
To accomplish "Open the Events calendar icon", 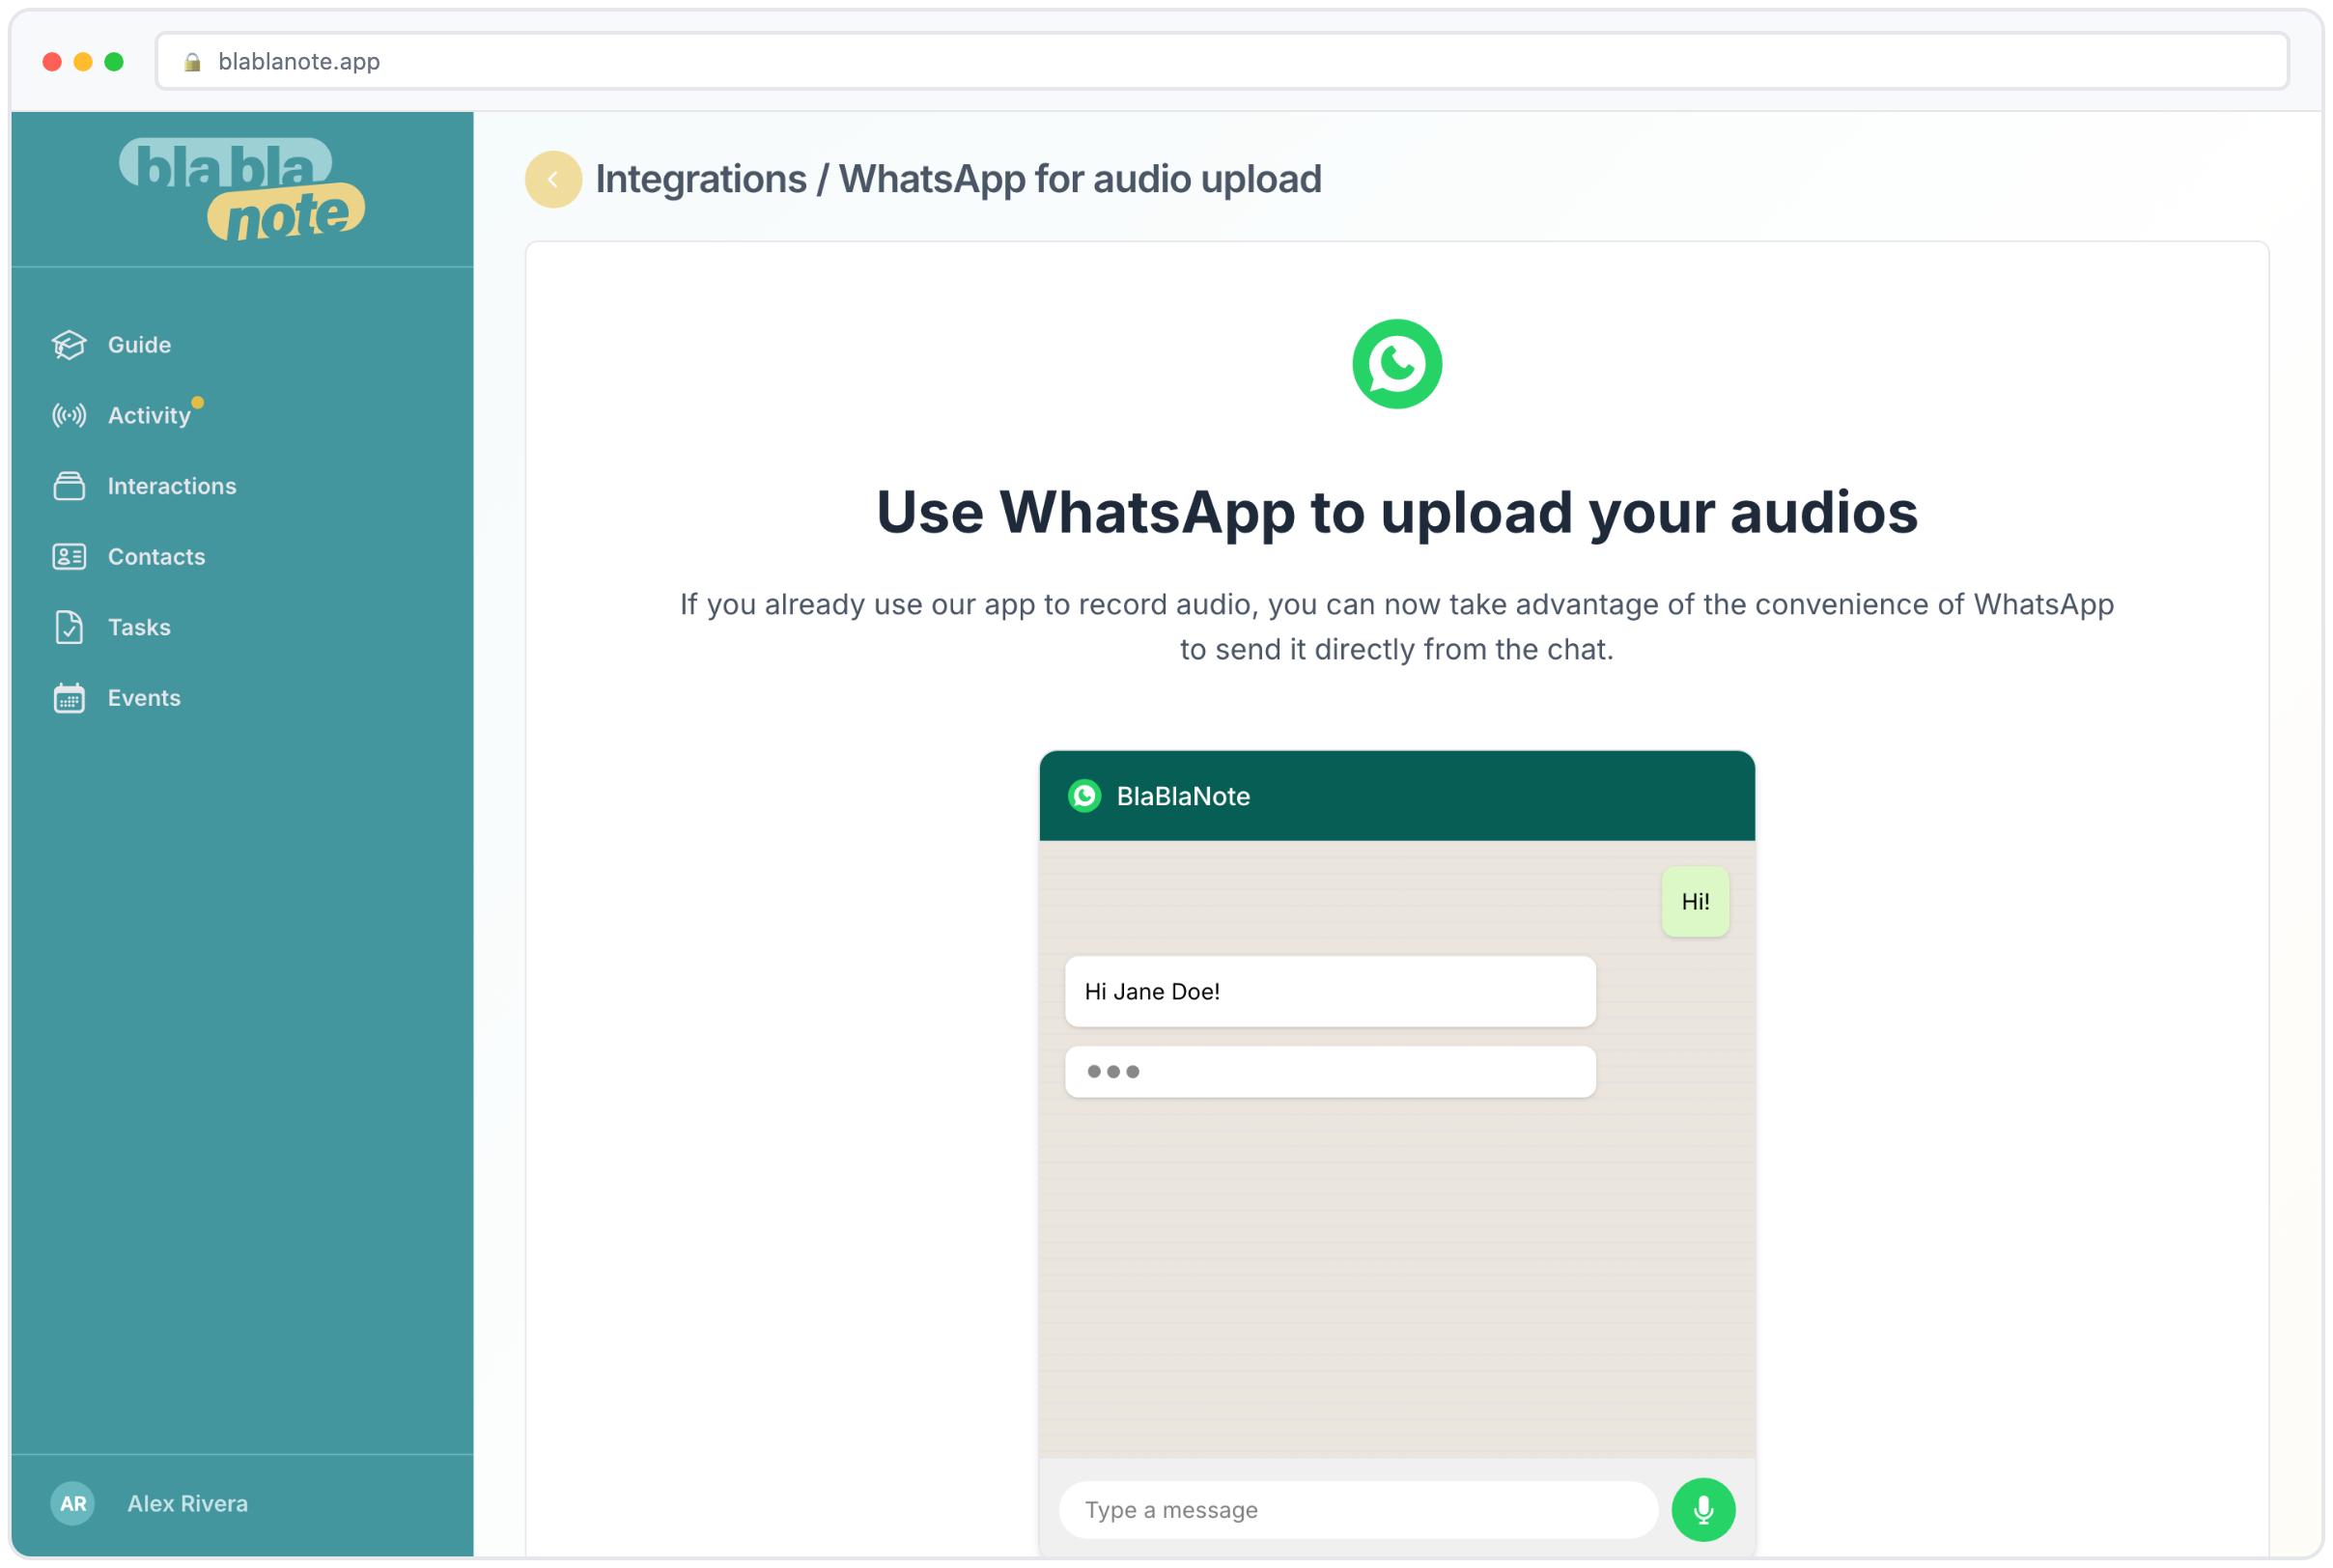I will 68,698.
